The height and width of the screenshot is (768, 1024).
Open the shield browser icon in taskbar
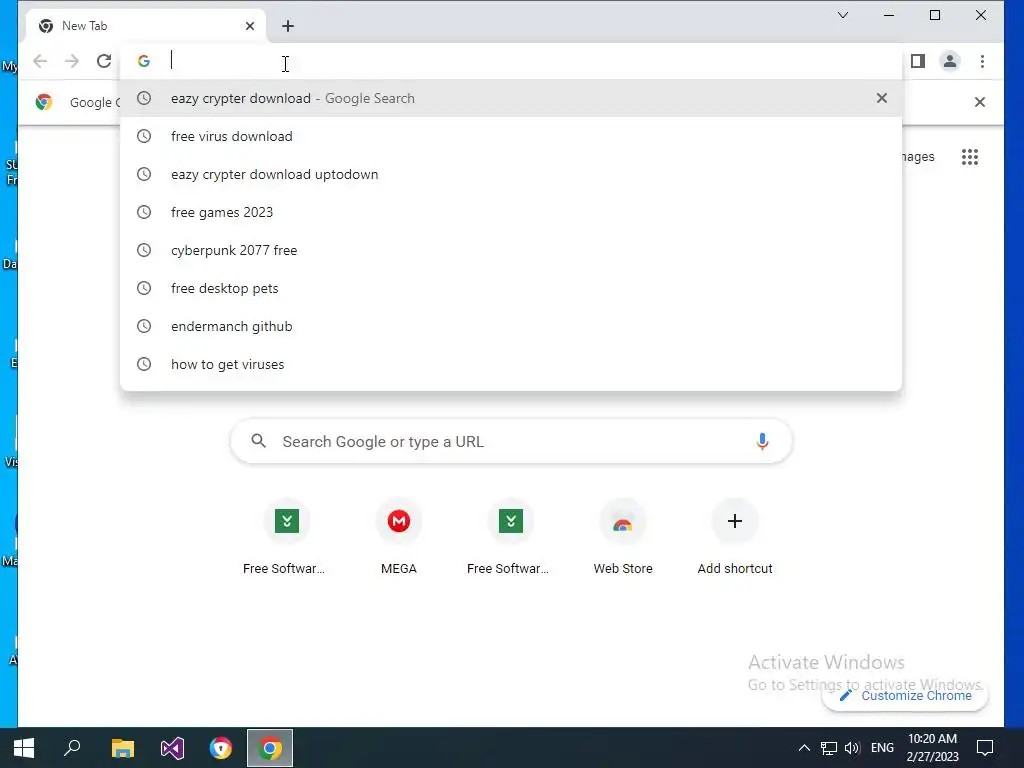[x=221, y=748]
